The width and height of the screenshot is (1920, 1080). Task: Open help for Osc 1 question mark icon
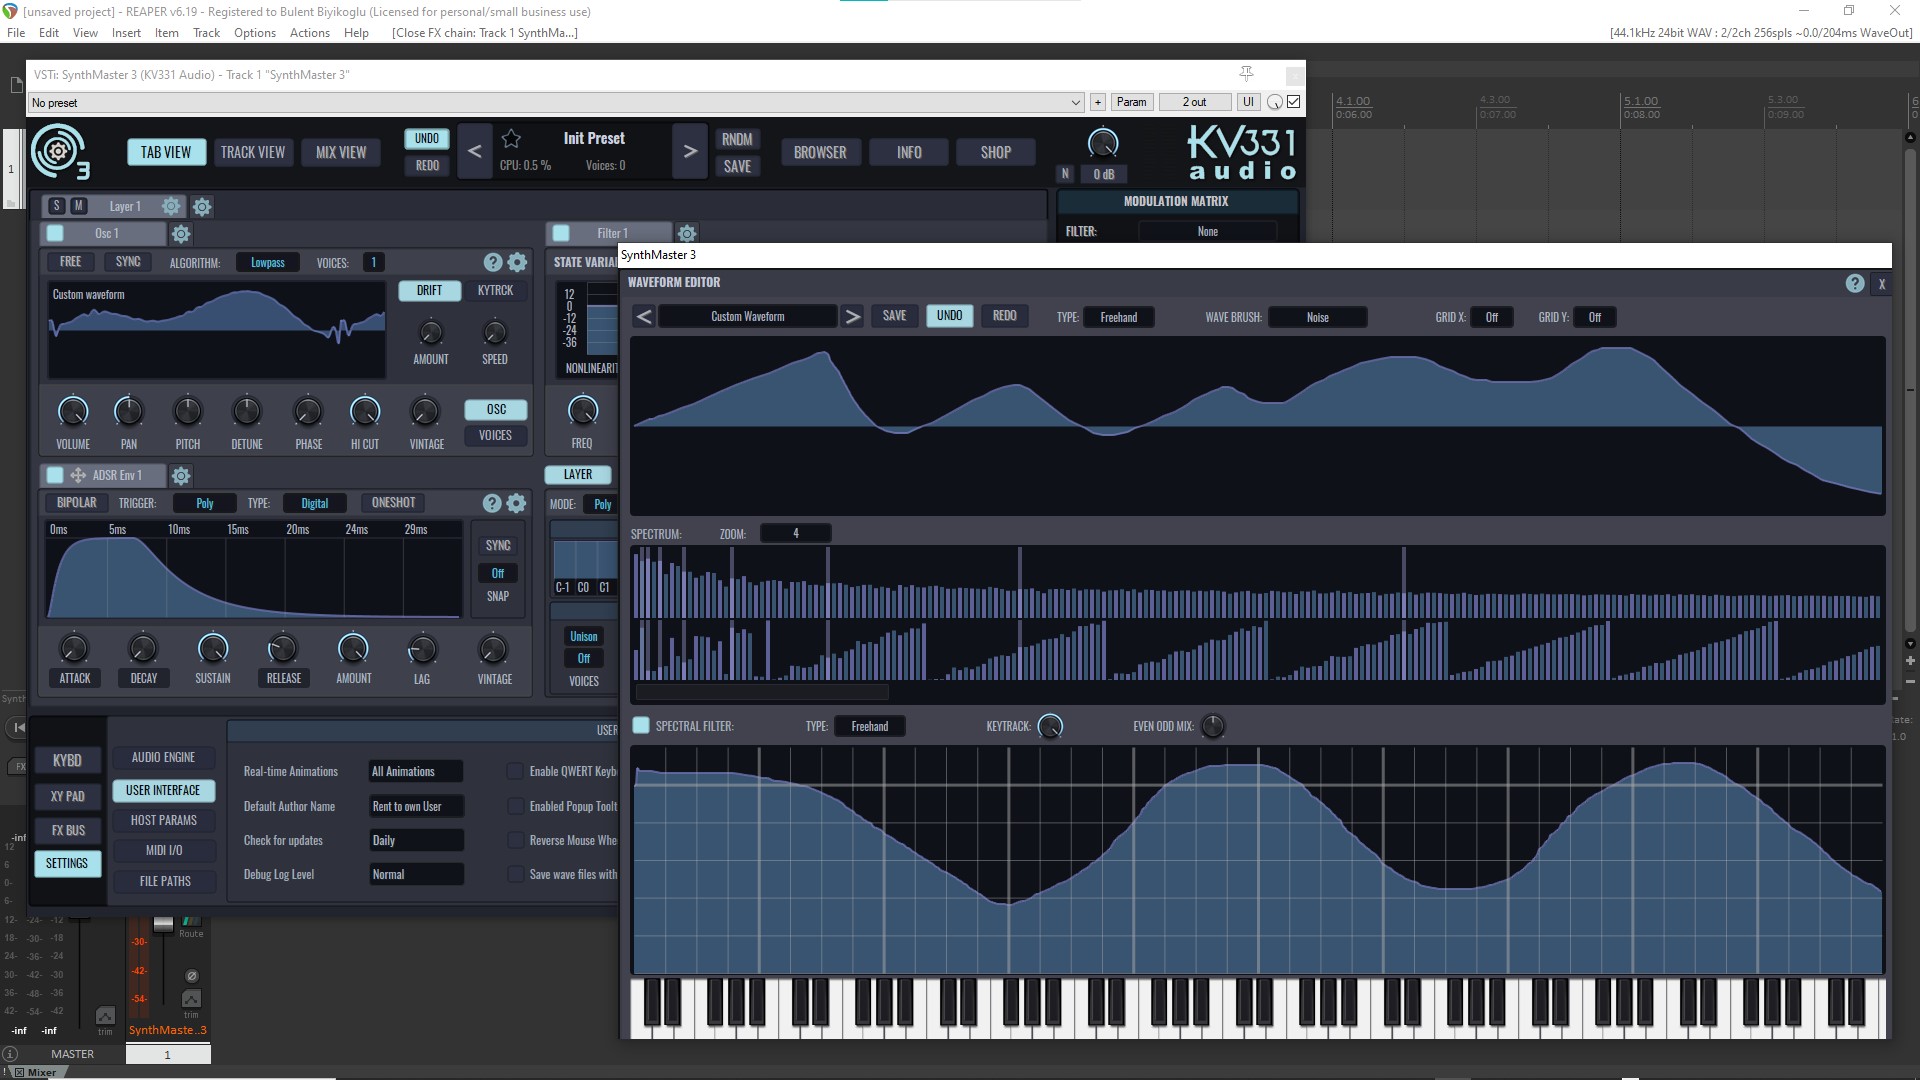click(x=492, y=262)
